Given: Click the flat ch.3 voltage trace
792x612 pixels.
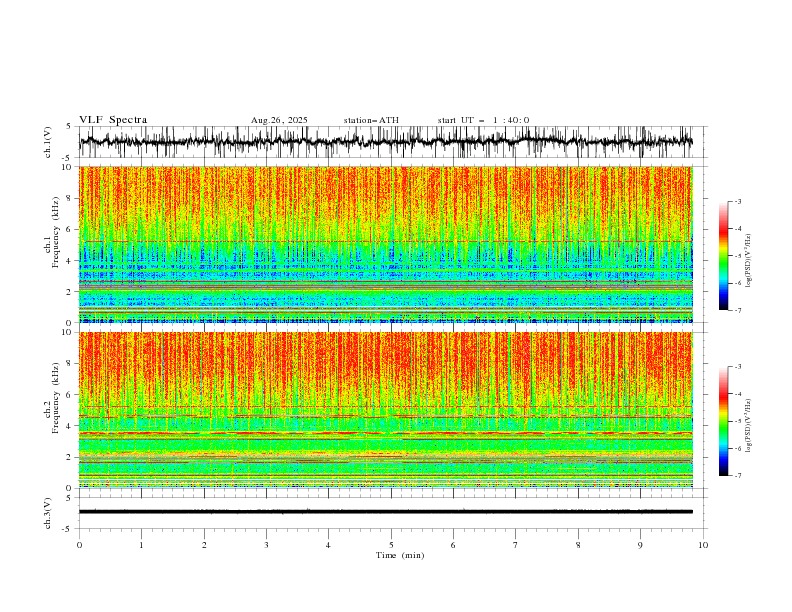Looking at the screenshot, I should pyautogui.click(x=386, y=512).
